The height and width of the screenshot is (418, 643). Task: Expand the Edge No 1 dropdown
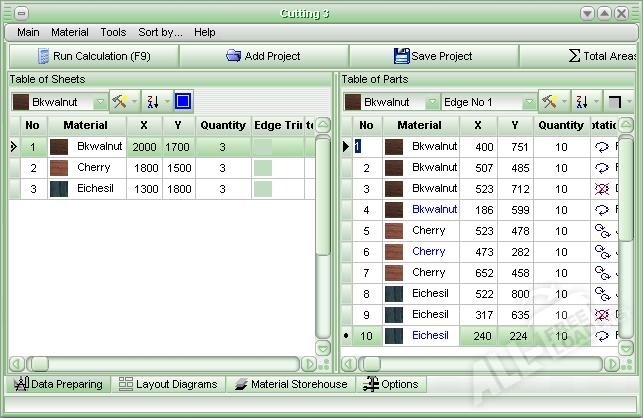click(529, 102)
